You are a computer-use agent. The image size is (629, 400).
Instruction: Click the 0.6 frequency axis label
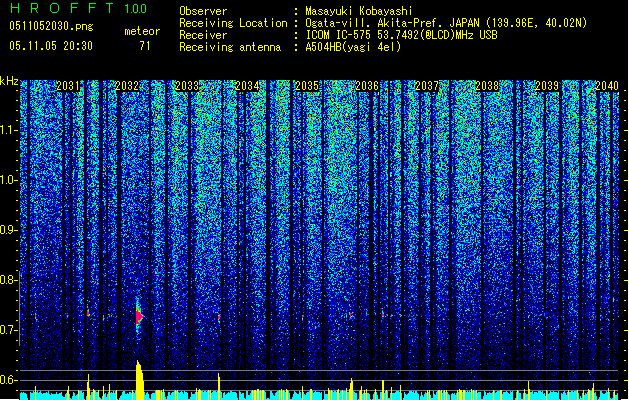point(8,380)
